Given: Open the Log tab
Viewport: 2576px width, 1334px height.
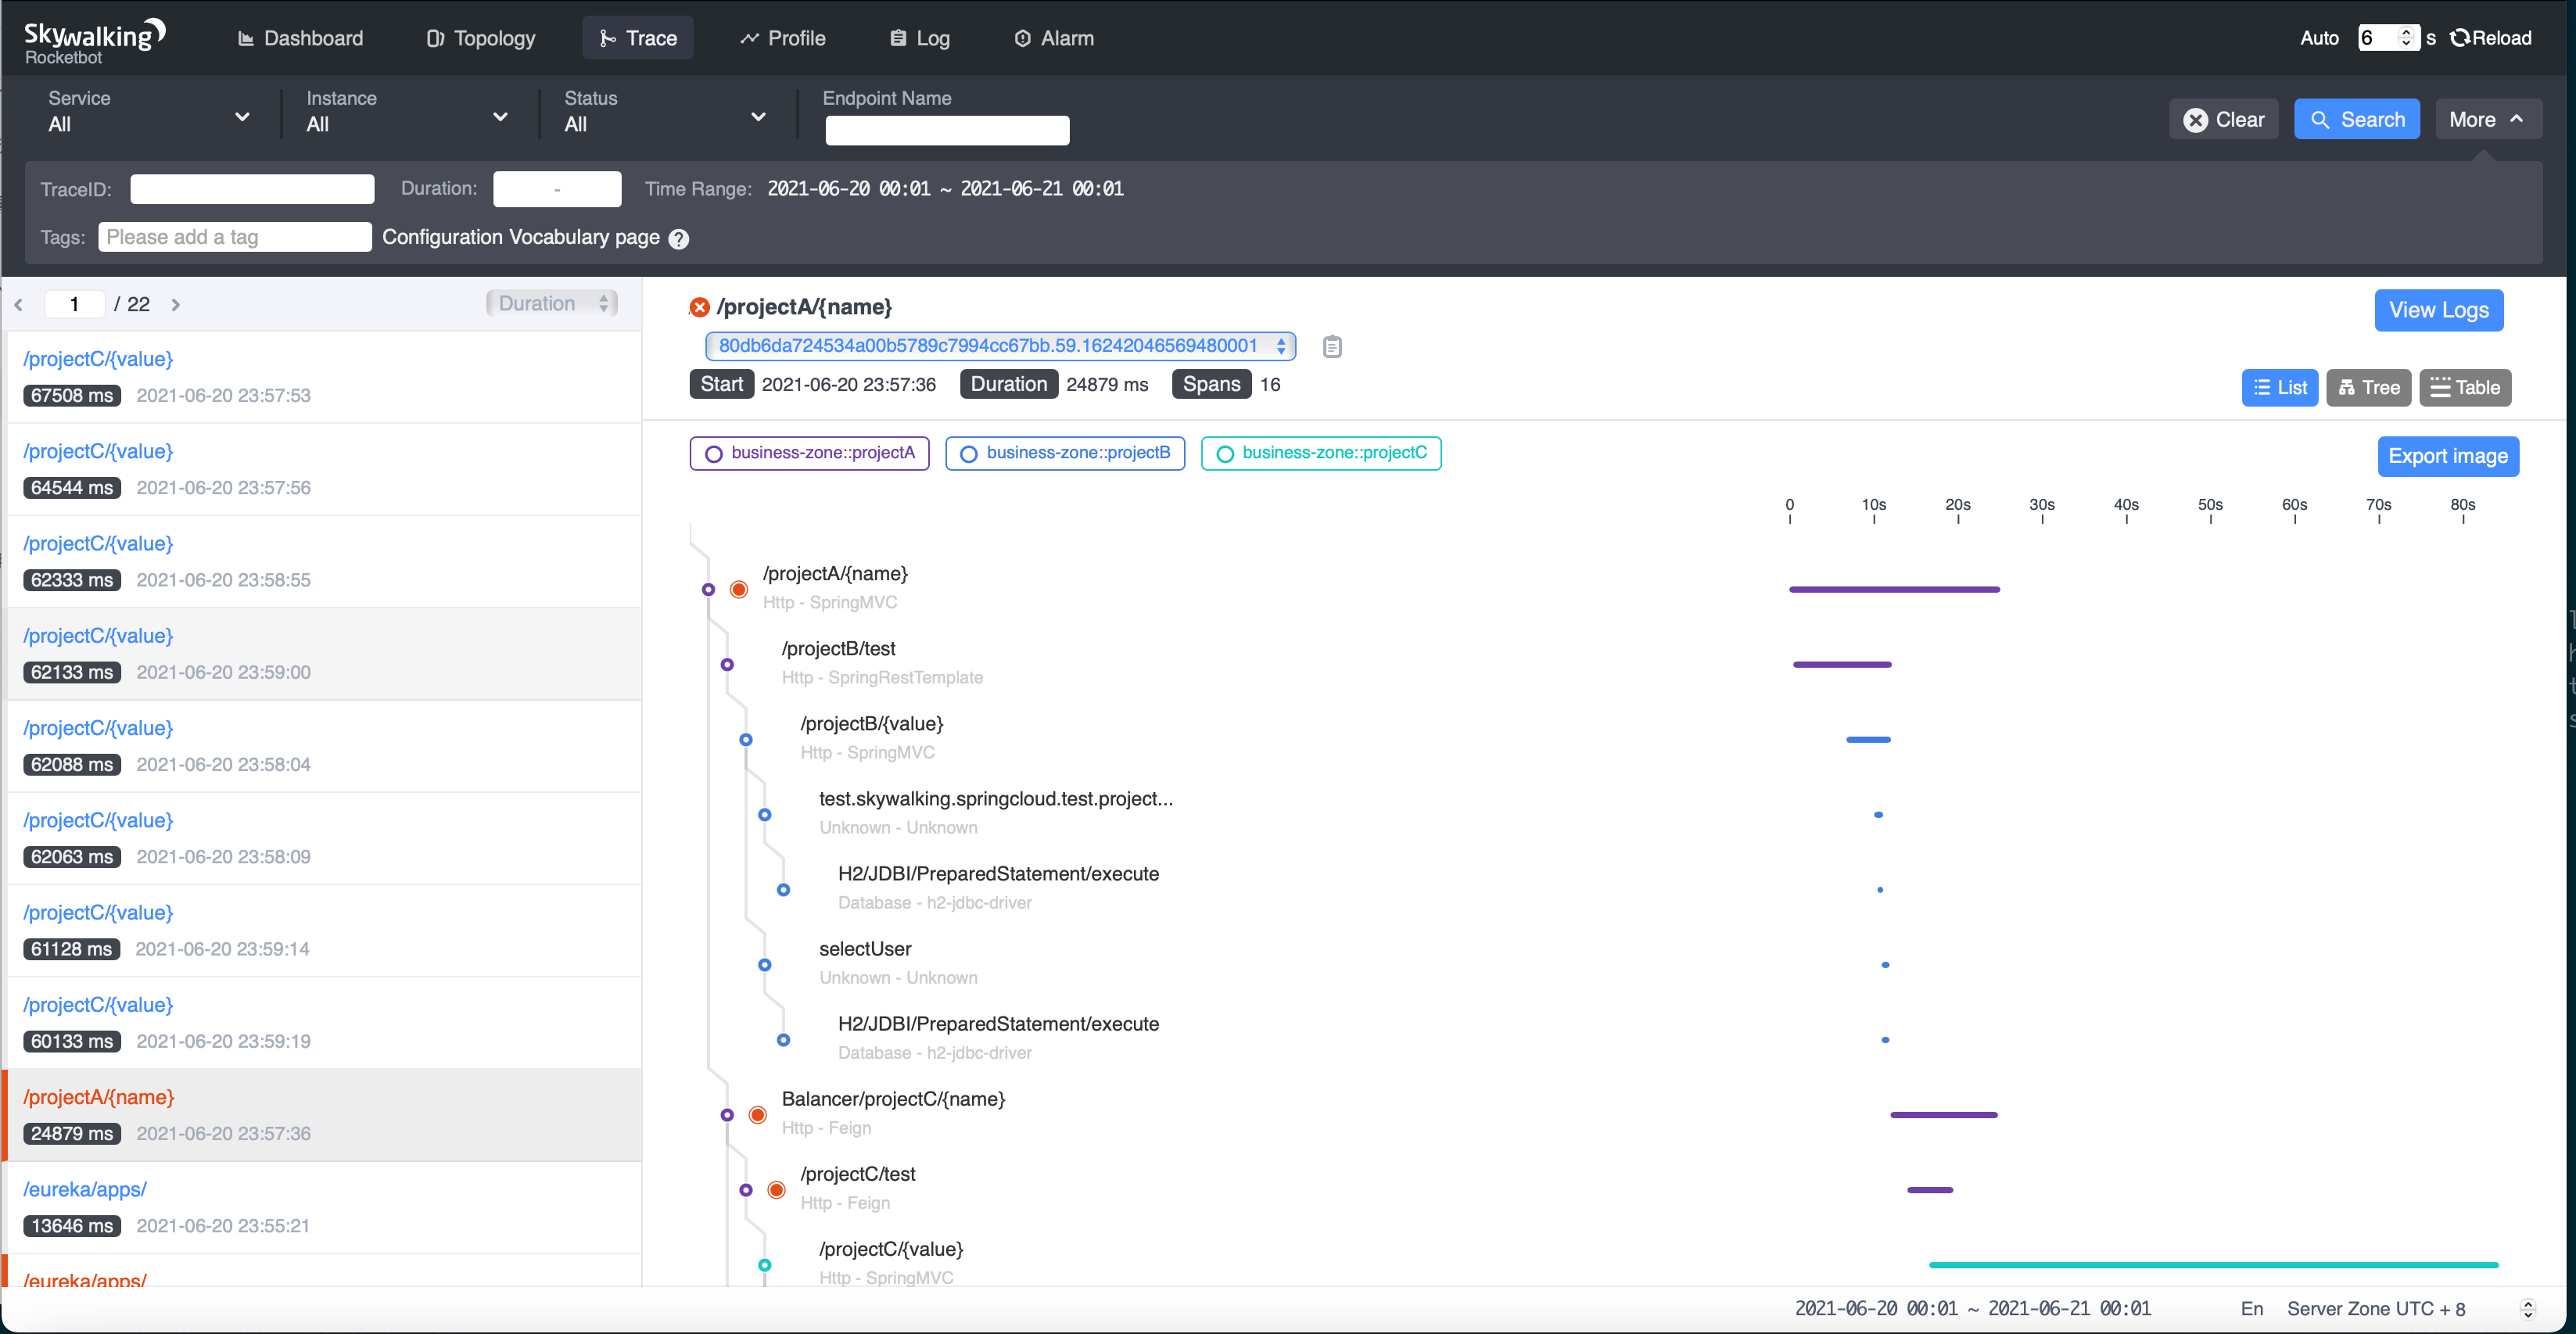Looking at the screenshot, I should click(920, 38).
